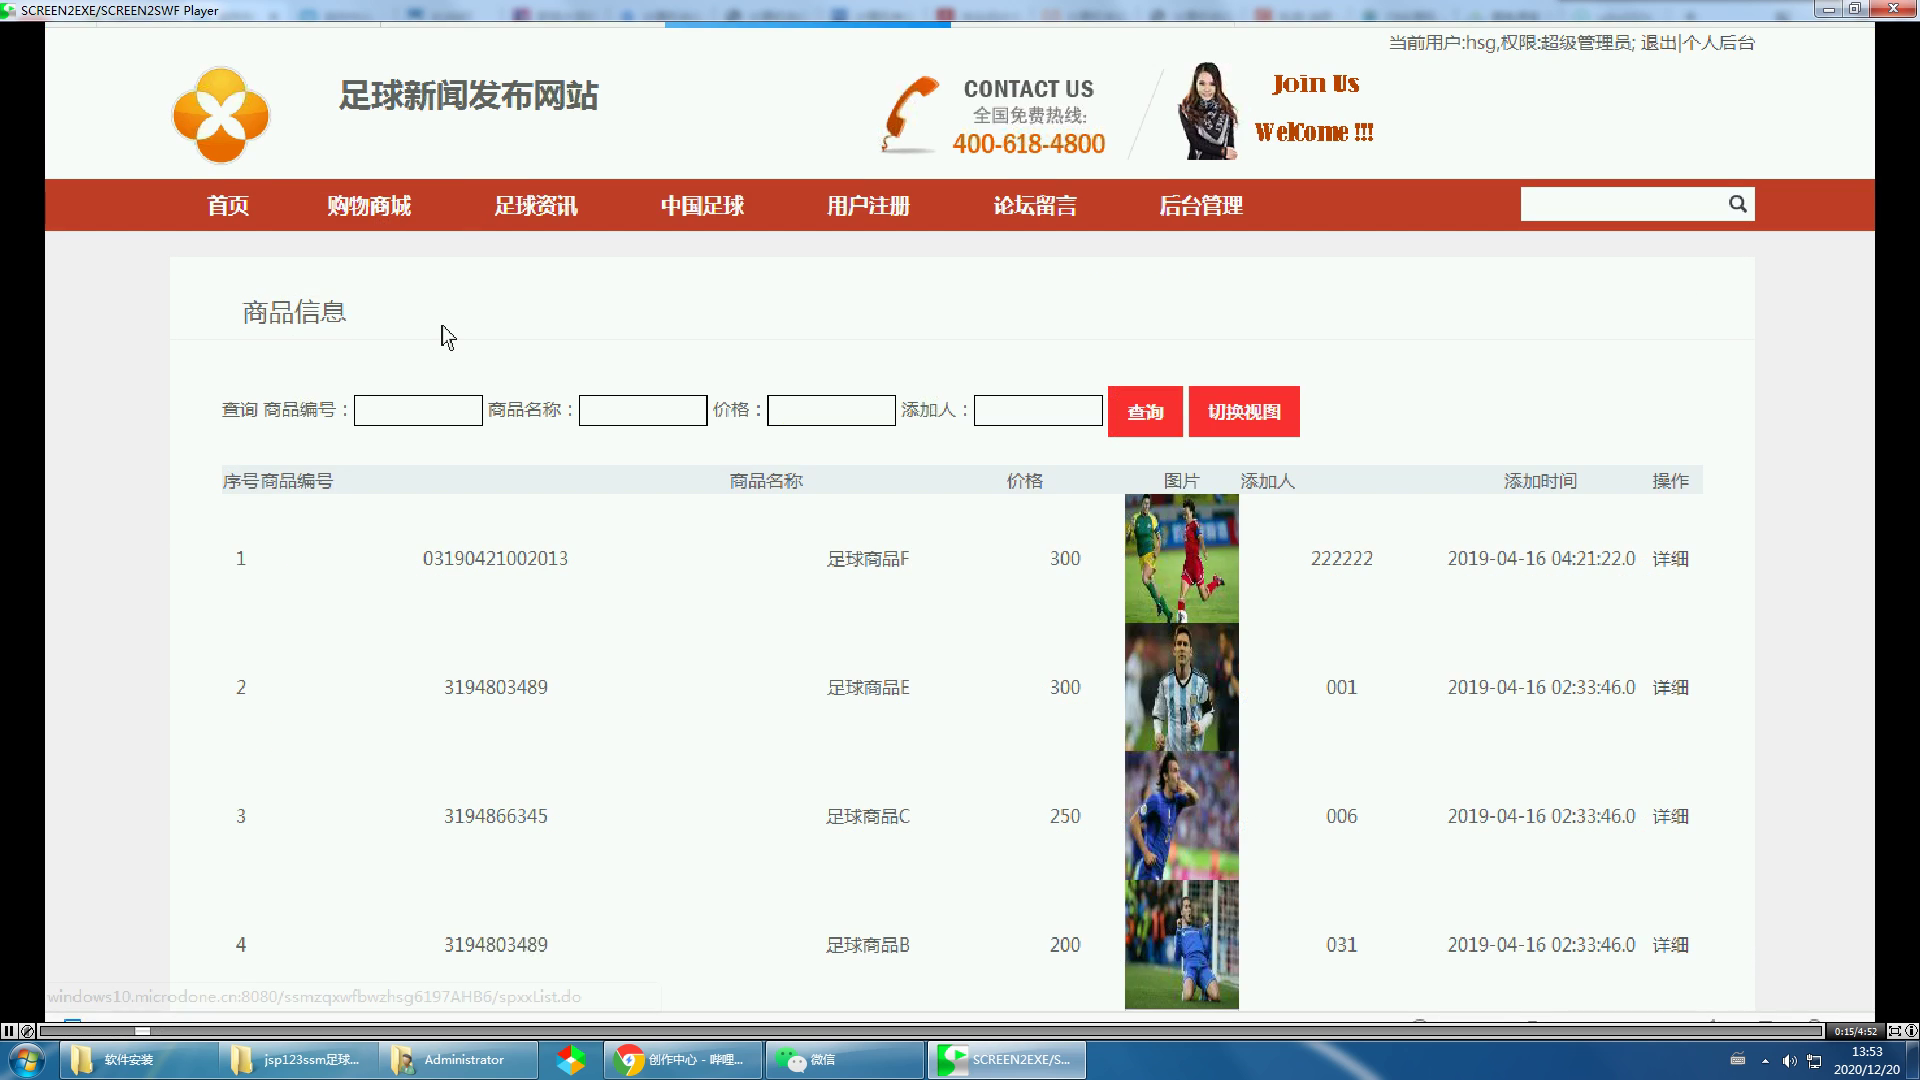Click the player stop/circle icon beside pause

coord(27,1031)
